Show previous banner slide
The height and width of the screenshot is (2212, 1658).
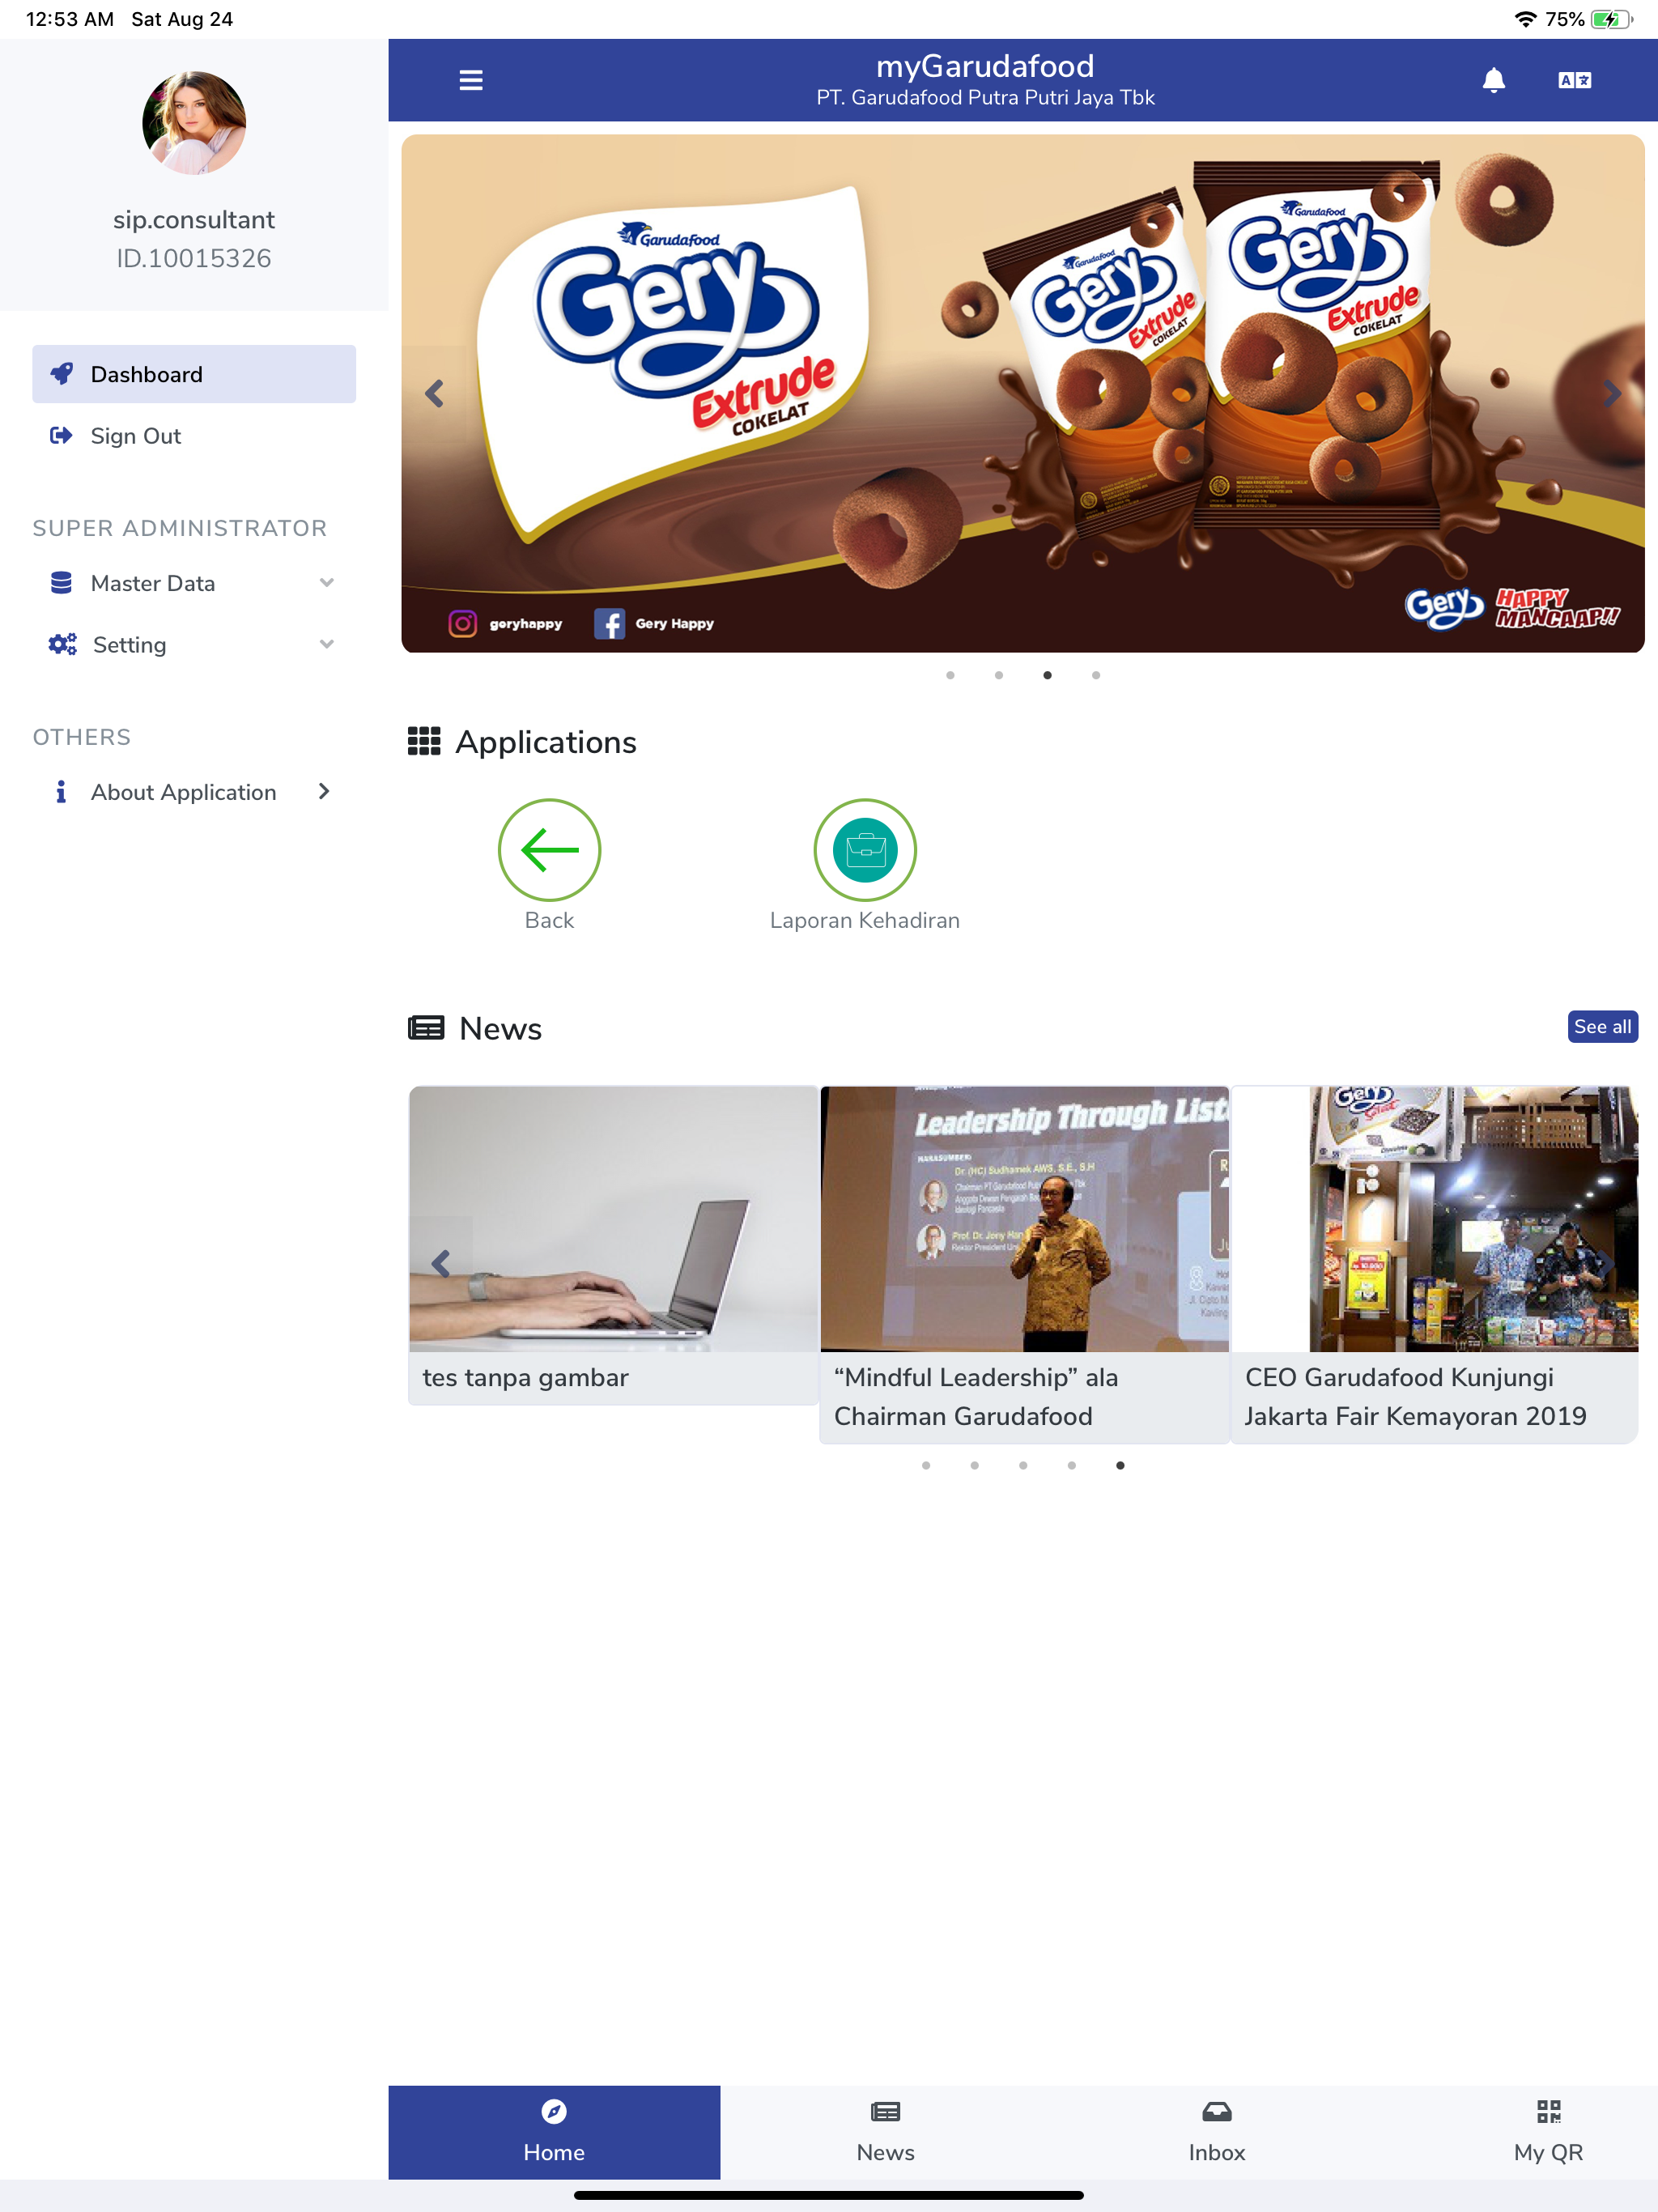click(434, 394)
